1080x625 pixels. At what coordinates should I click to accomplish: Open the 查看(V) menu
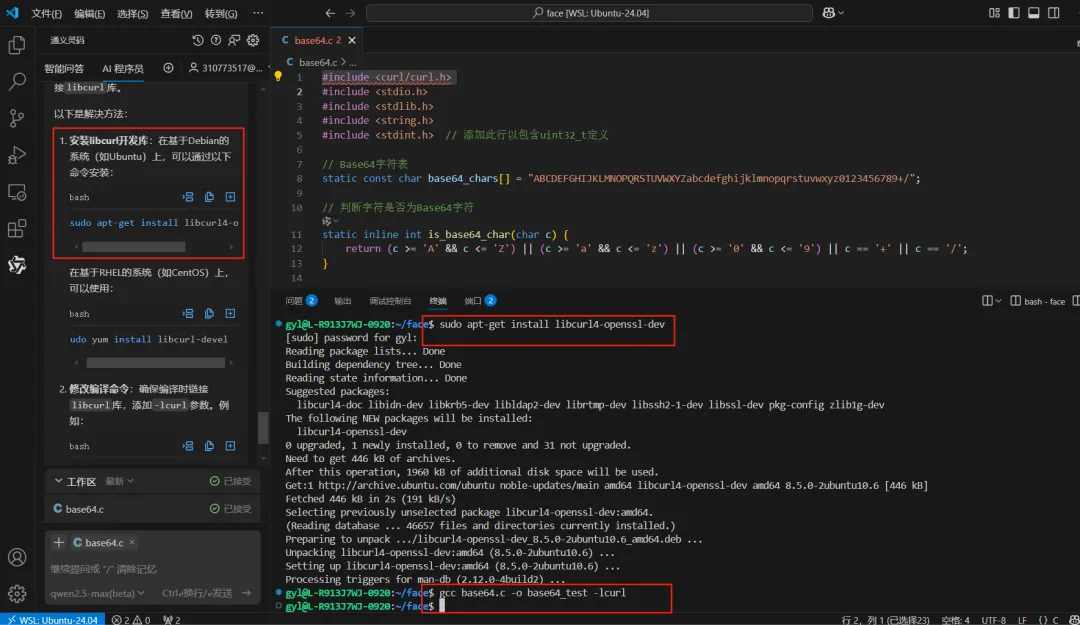coord(176,14)
